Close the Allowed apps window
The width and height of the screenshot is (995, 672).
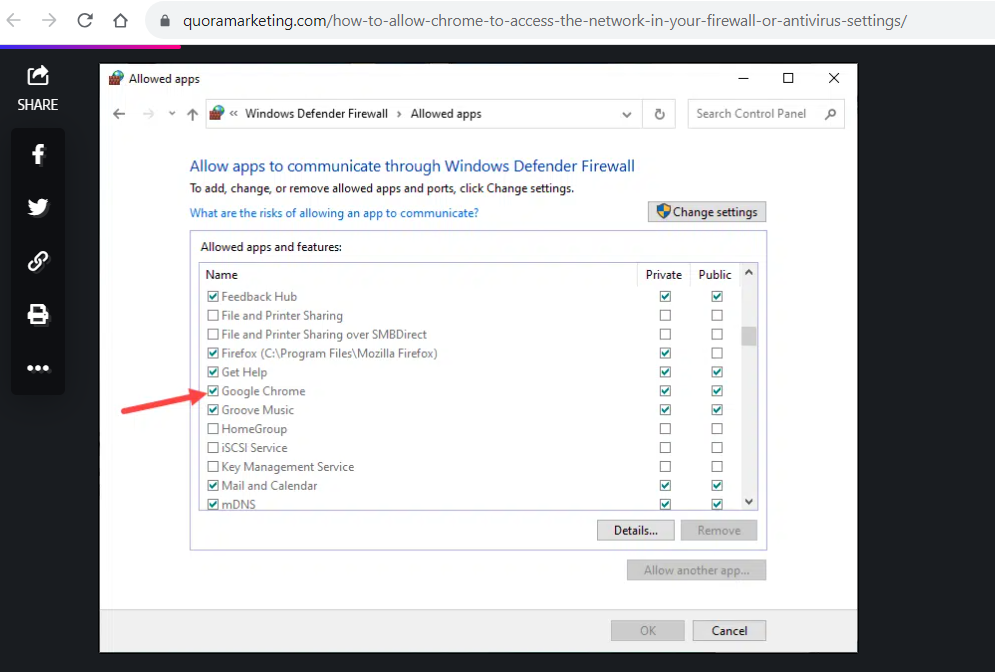pyautogui.click(x=834, y=78)
